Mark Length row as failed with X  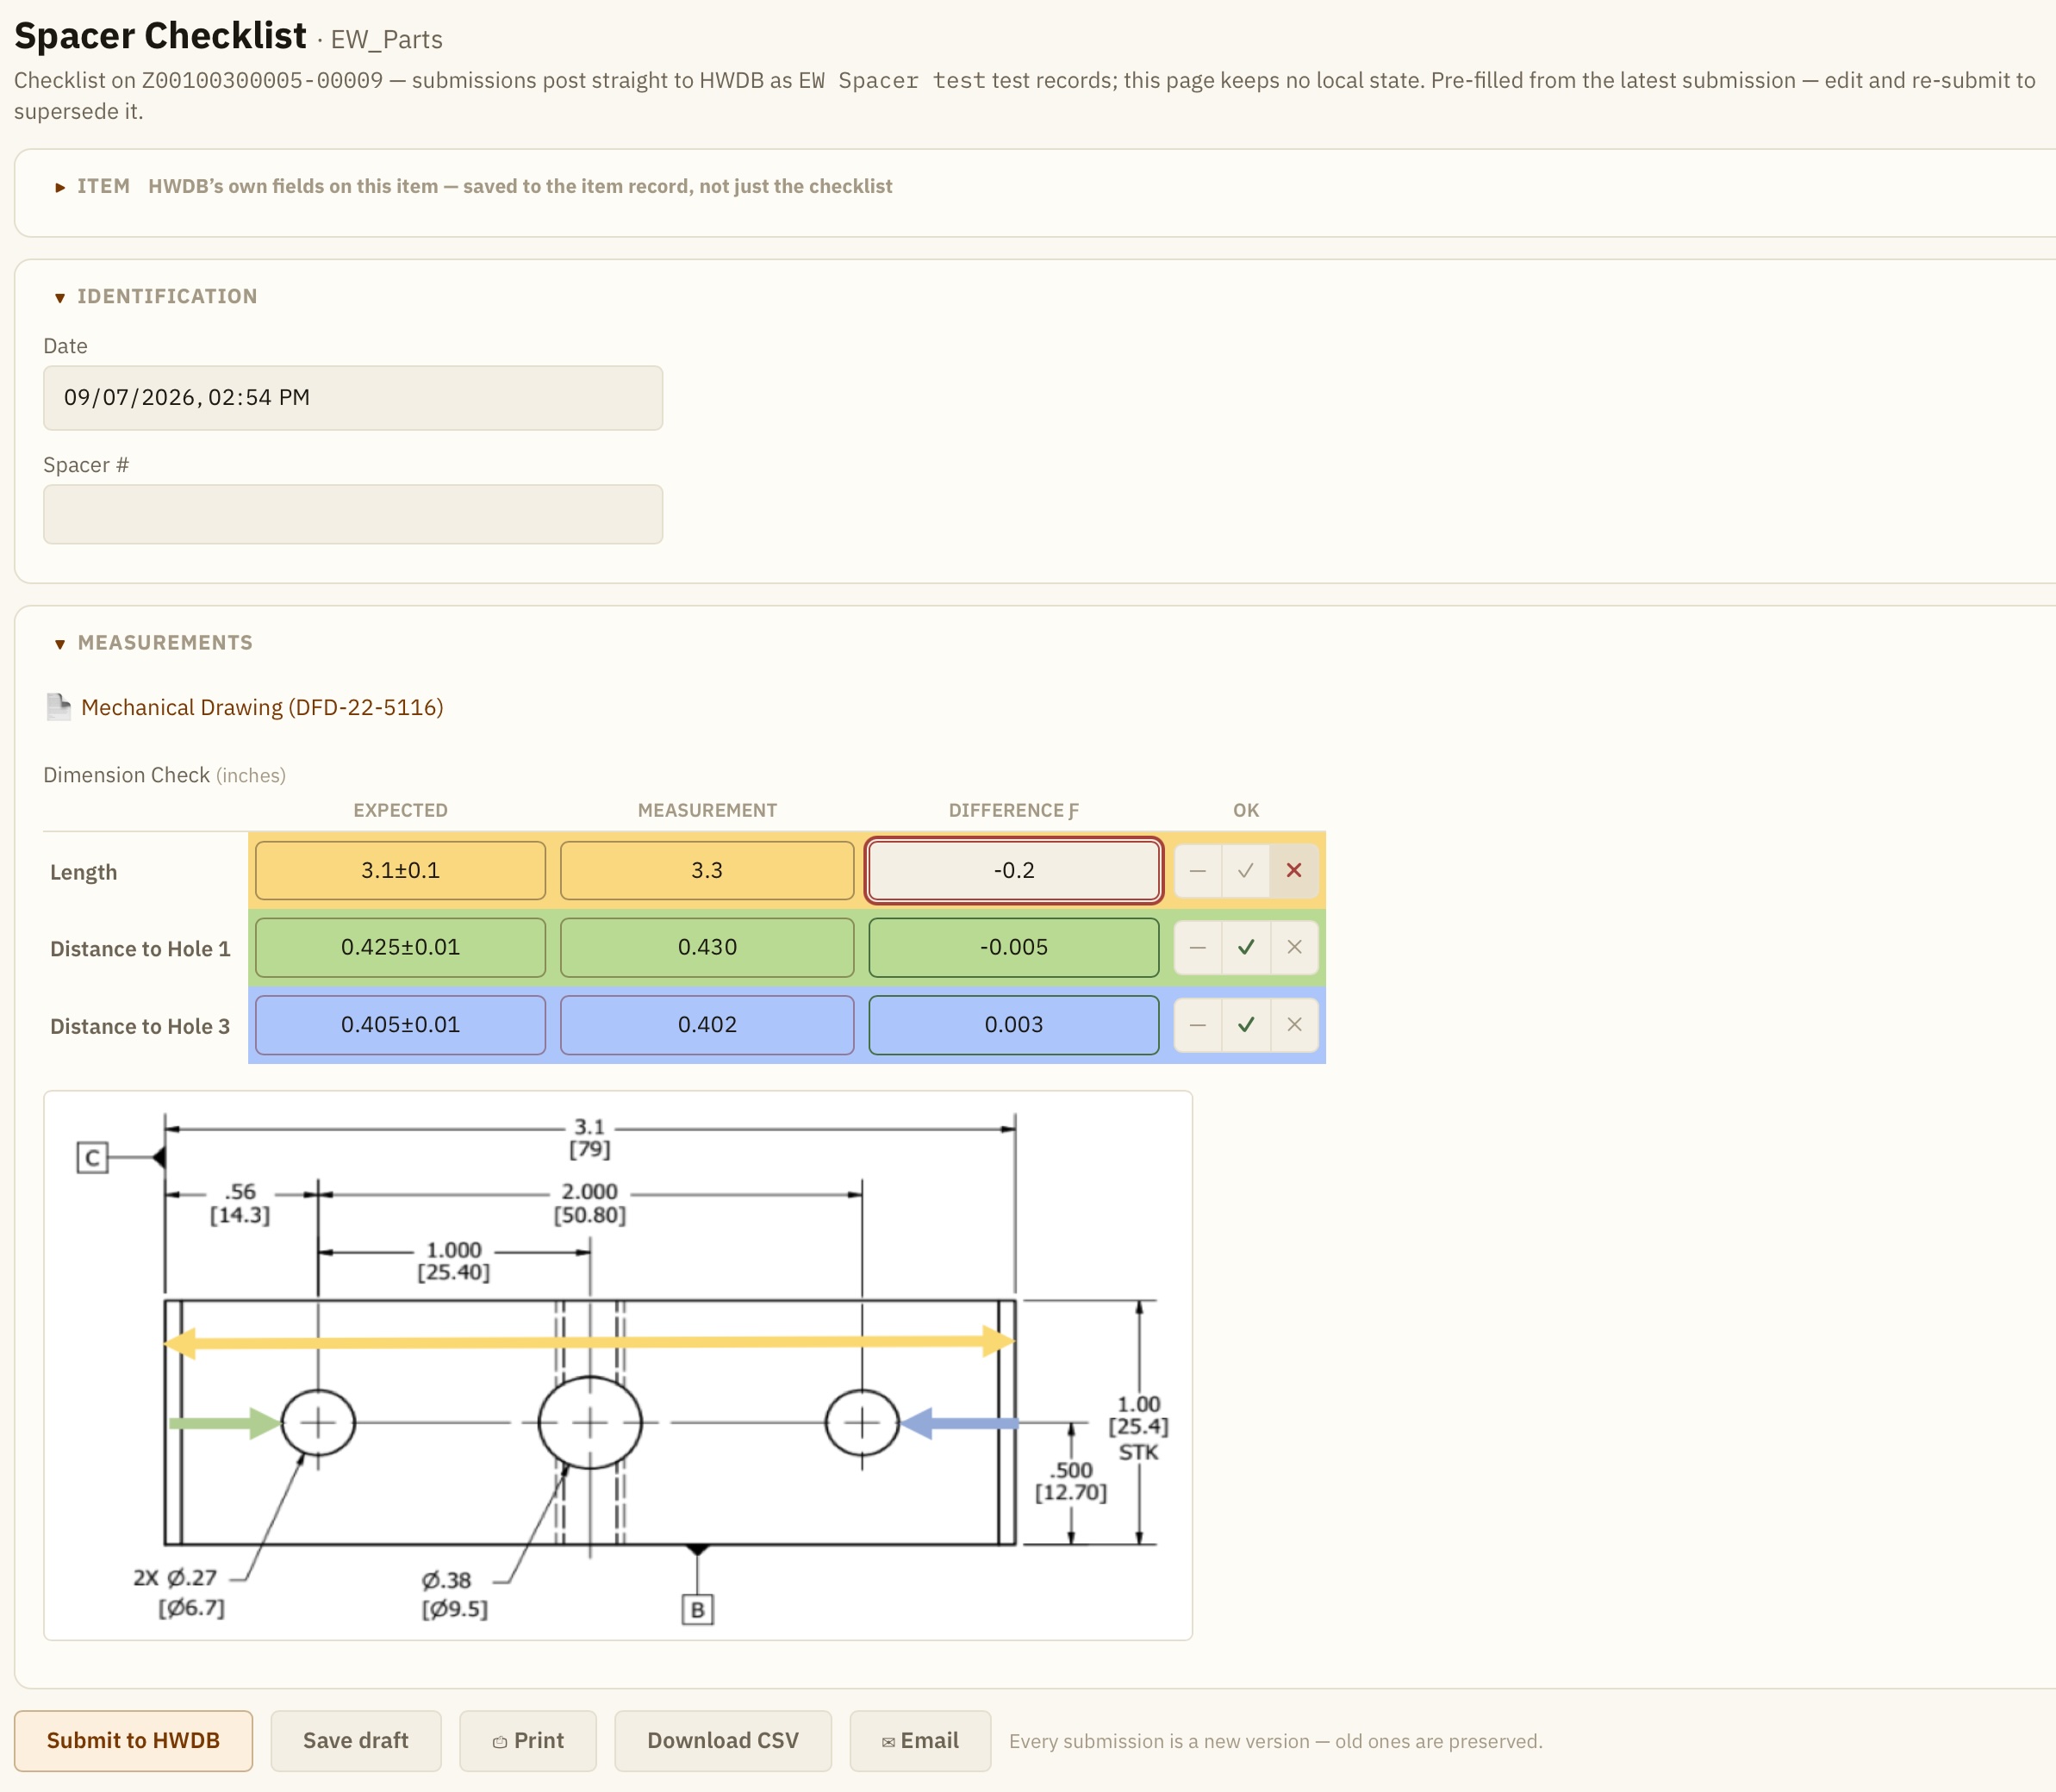pos(1294,871)
